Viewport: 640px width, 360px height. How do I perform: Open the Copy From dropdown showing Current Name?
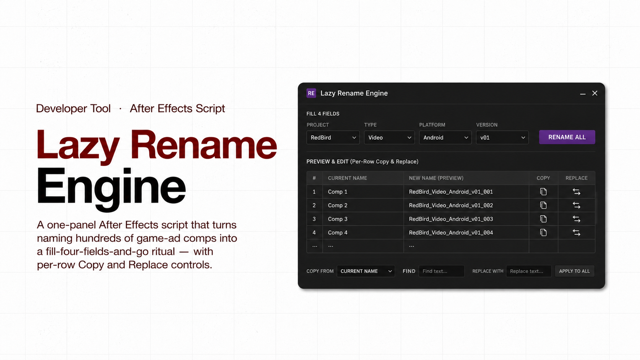[366, 271]
